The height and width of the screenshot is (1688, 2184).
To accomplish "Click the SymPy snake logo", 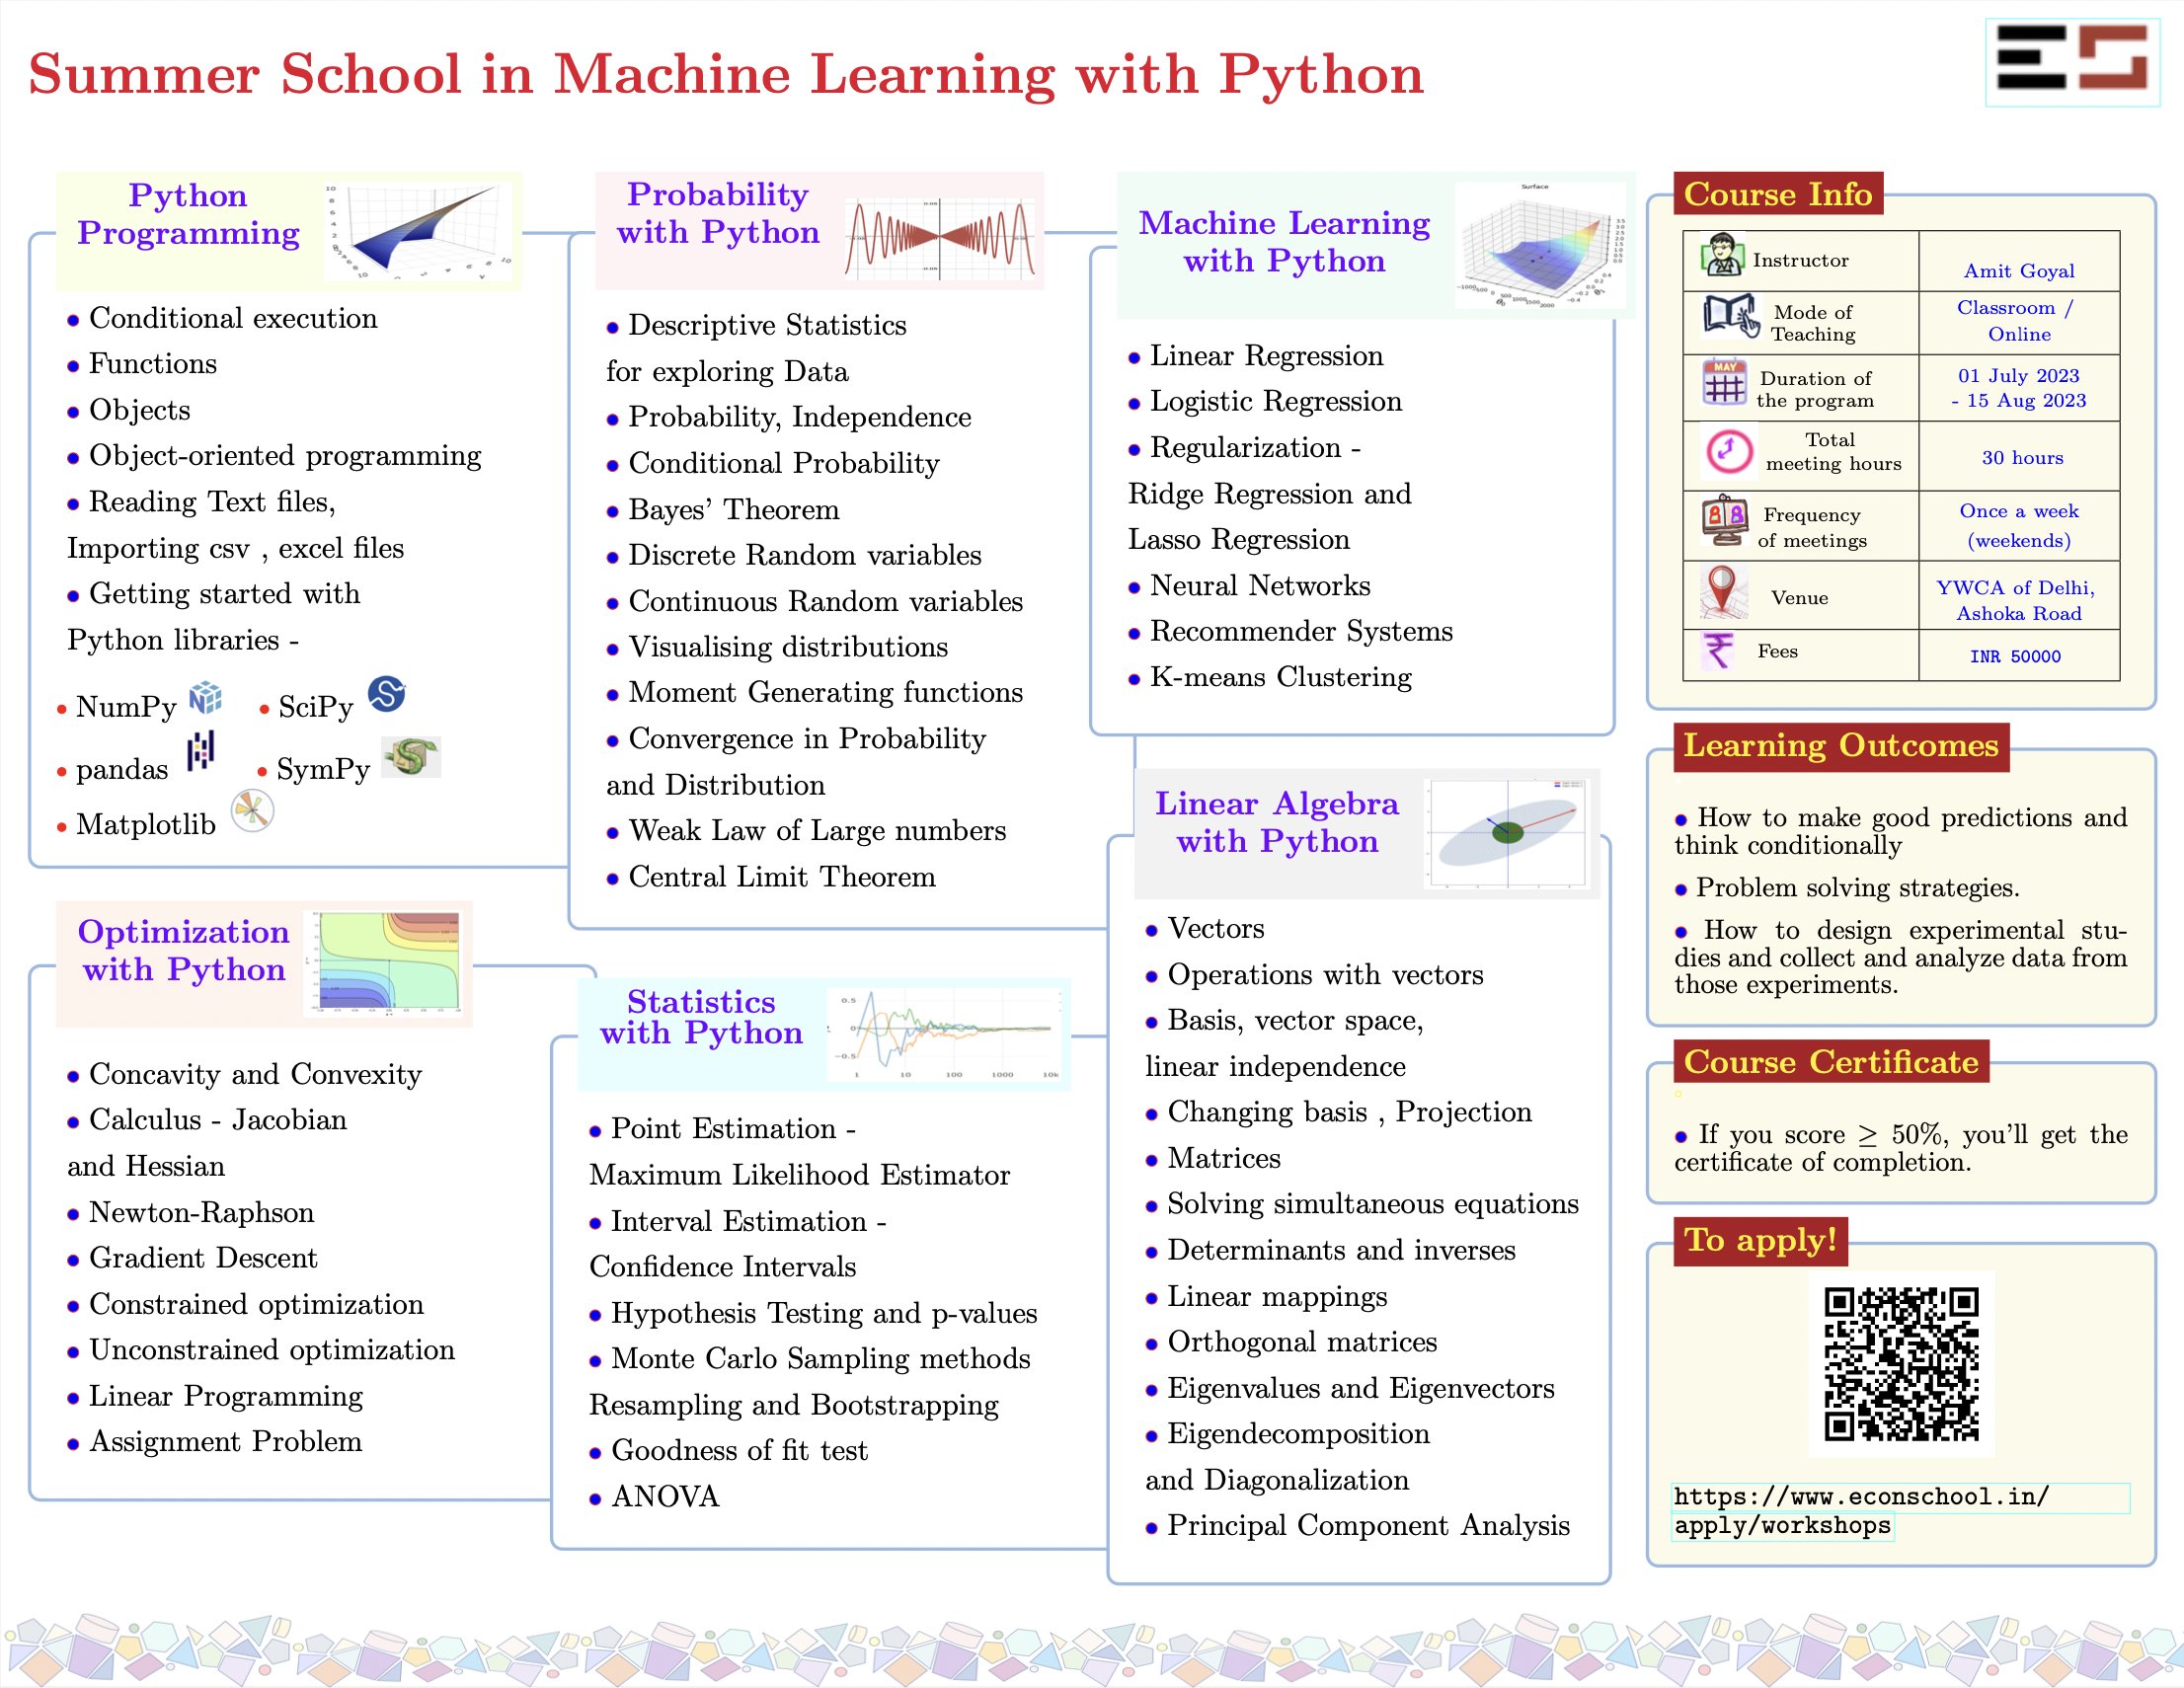I will pyautogui.click(x=411, y=757).
